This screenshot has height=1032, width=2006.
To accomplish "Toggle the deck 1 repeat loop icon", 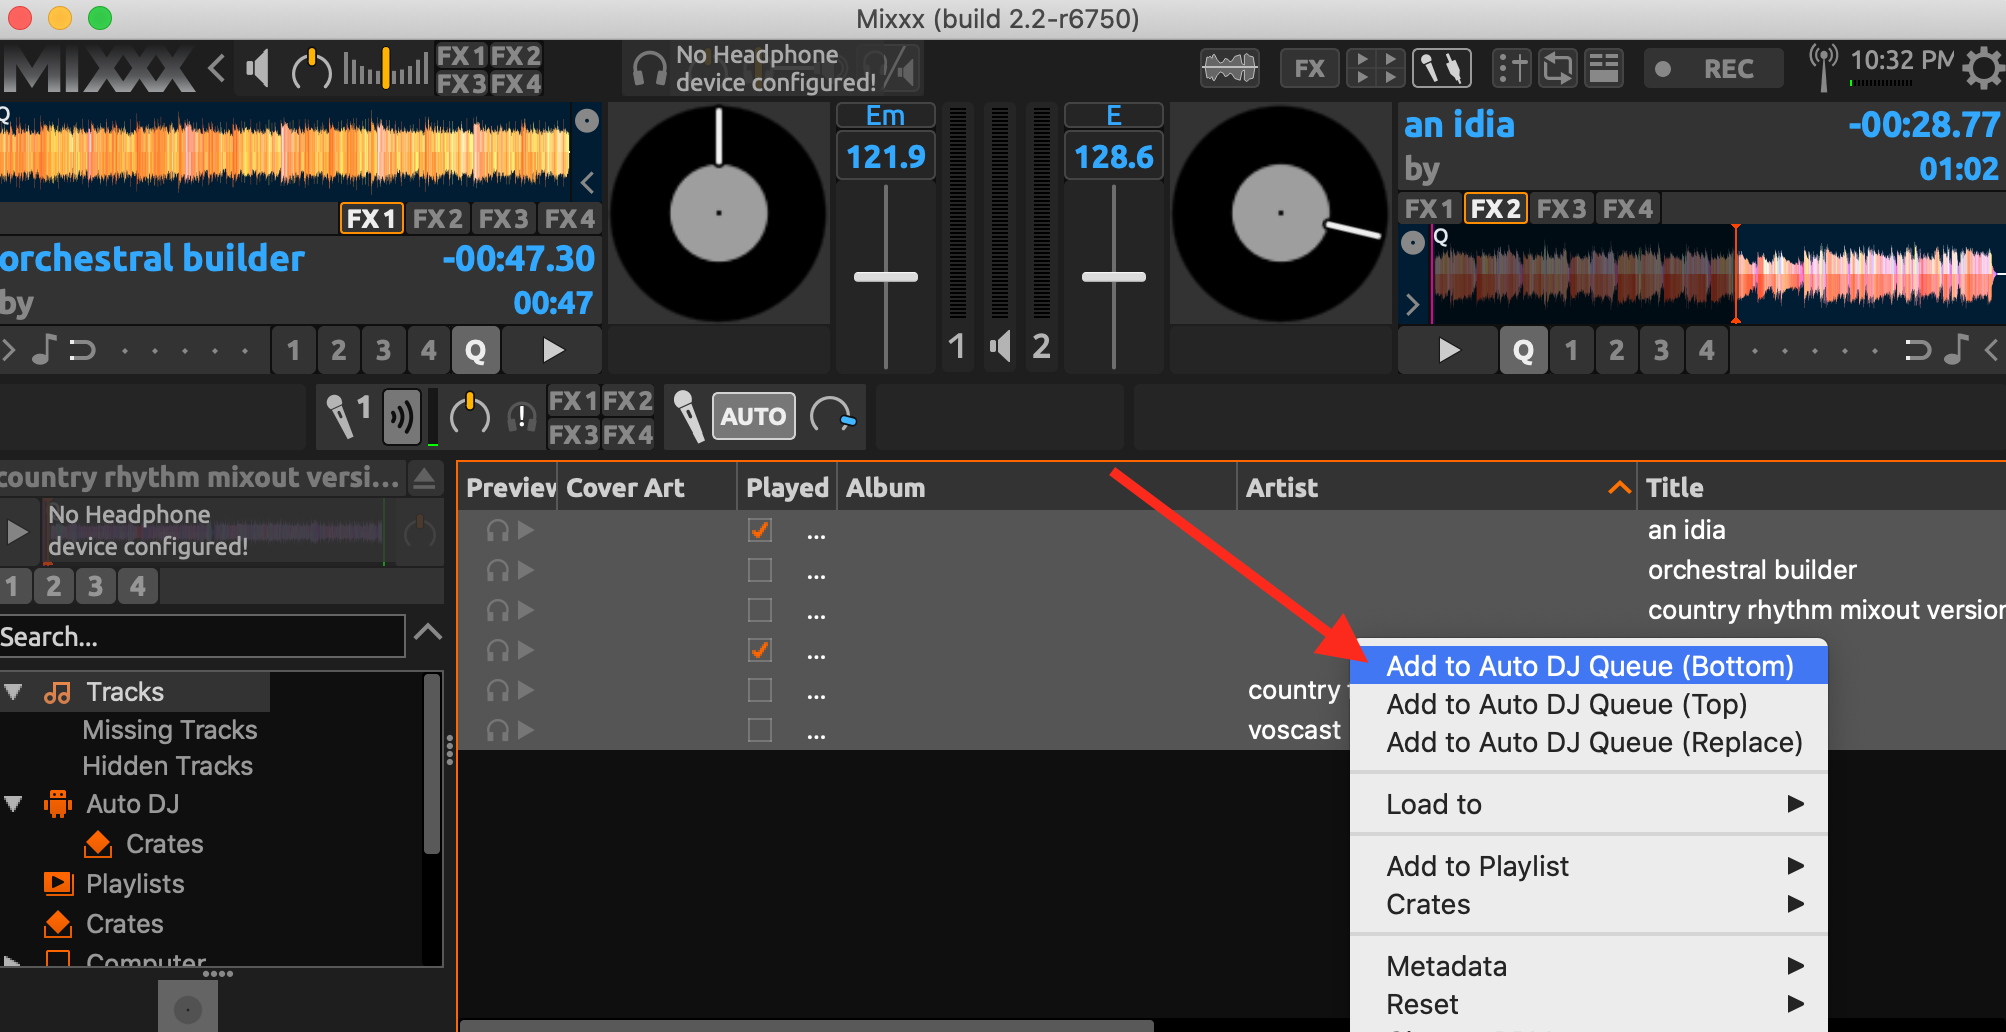I will coord(82,350).
